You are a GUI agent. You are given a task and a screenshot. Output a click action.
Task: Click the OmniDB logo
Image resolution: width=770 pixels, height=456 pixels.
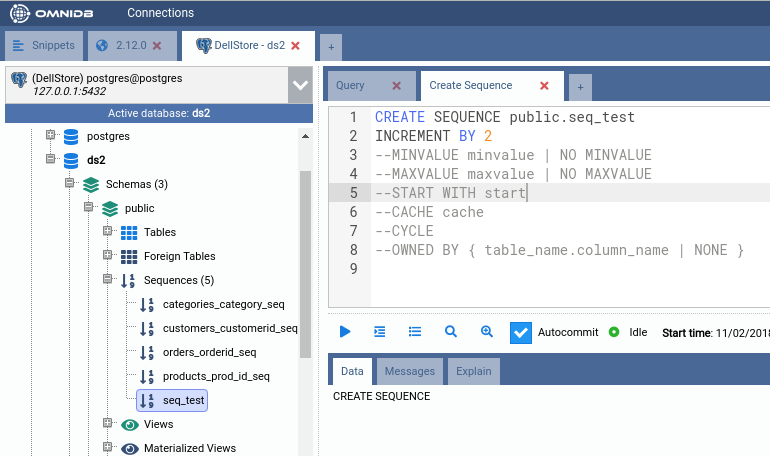50,14
